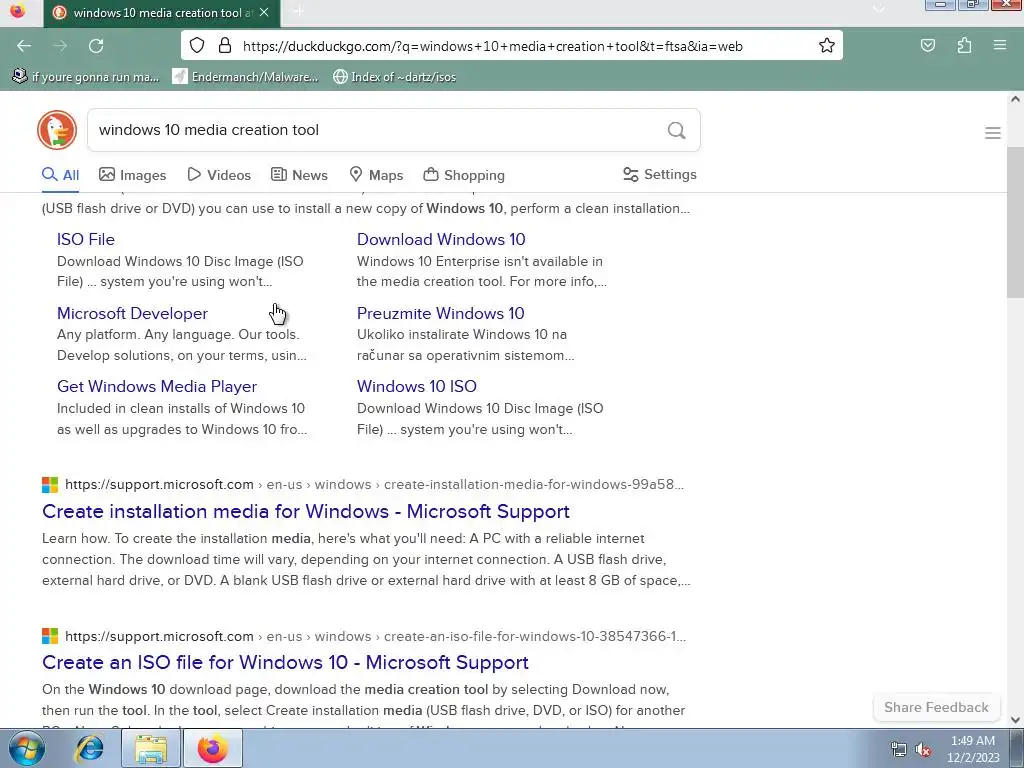The width and height of the screenshot is (1024, 768).
Task: Click the Firefox taskbar icon
Action: (213, 749)
